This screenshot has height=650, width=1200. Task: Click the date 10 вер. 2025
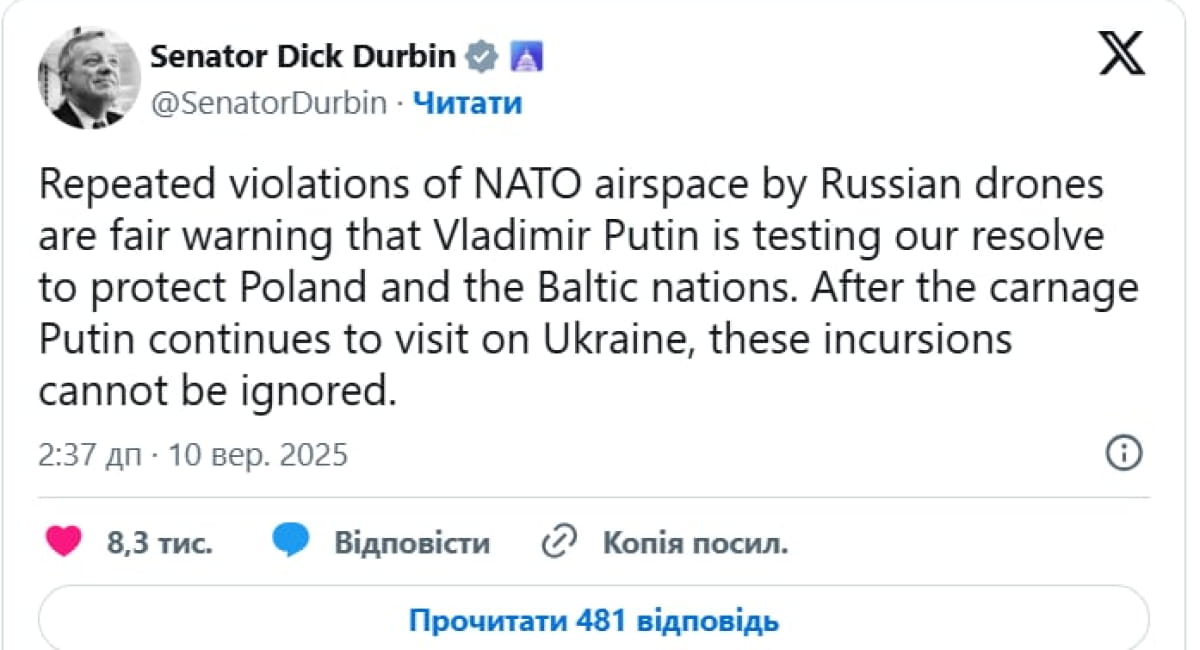click(x=258, y=456)
